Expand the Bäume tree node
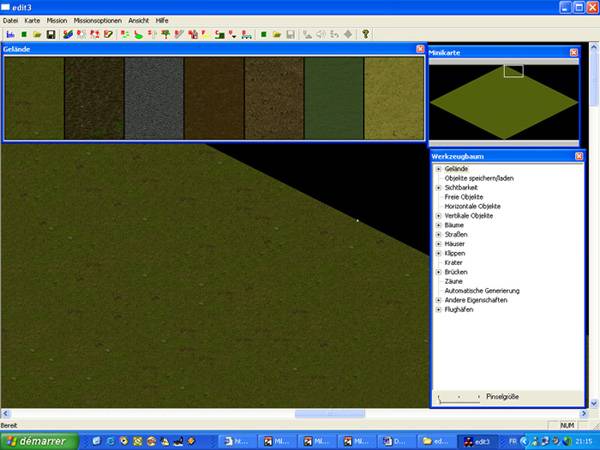The image size is (600, 450). [438, 225]
